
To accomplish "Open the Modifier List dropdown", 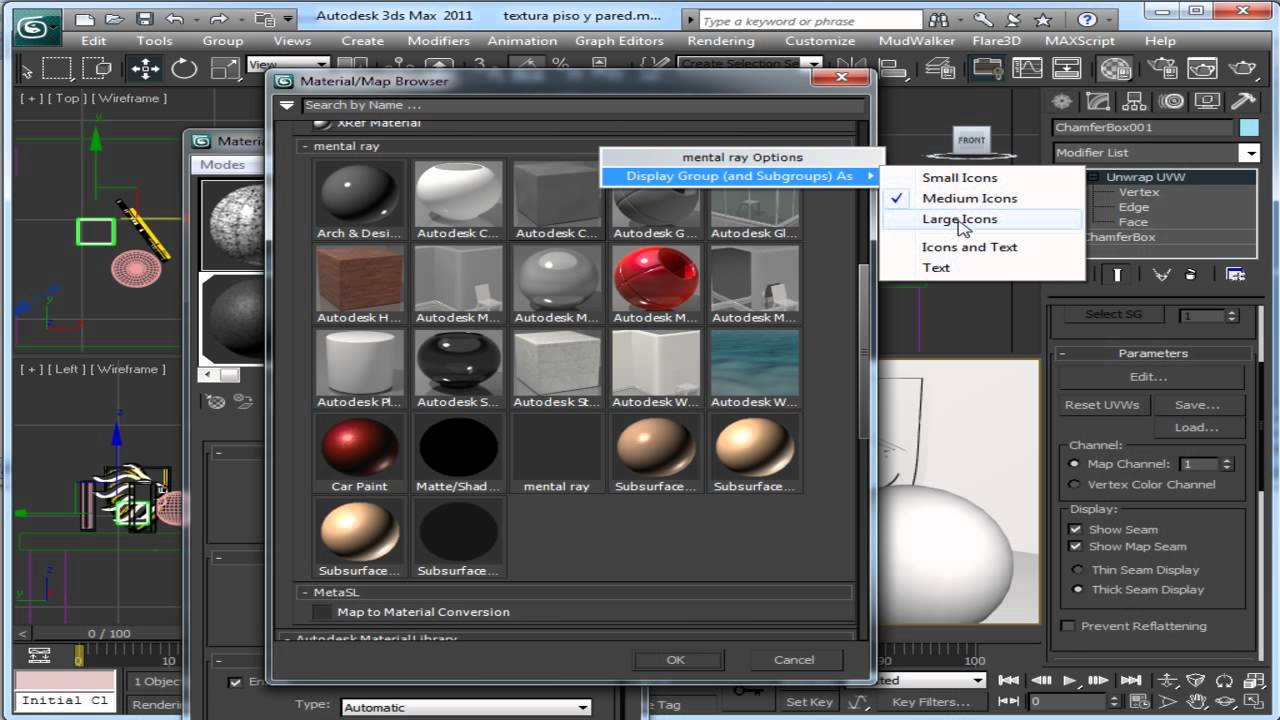I will (x=1249, y=153).
